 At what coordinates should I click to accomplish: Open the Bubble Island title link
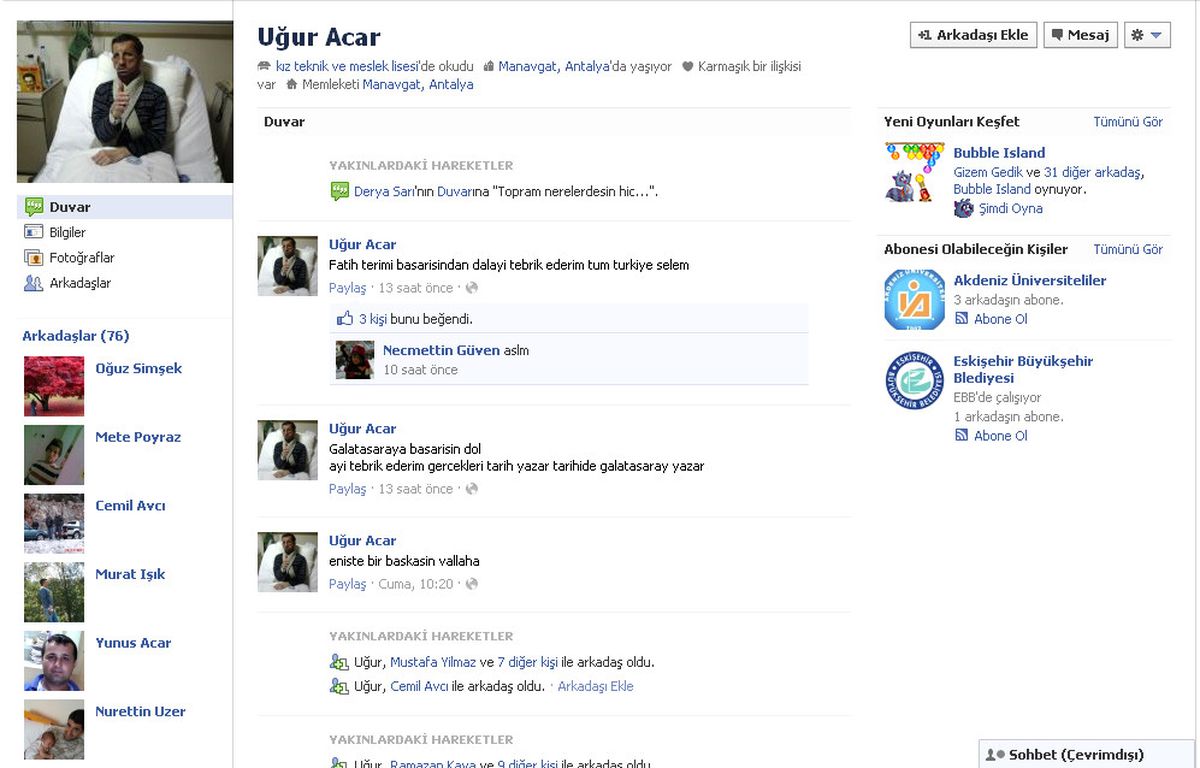pyautogui.click(x=999, y=153)
